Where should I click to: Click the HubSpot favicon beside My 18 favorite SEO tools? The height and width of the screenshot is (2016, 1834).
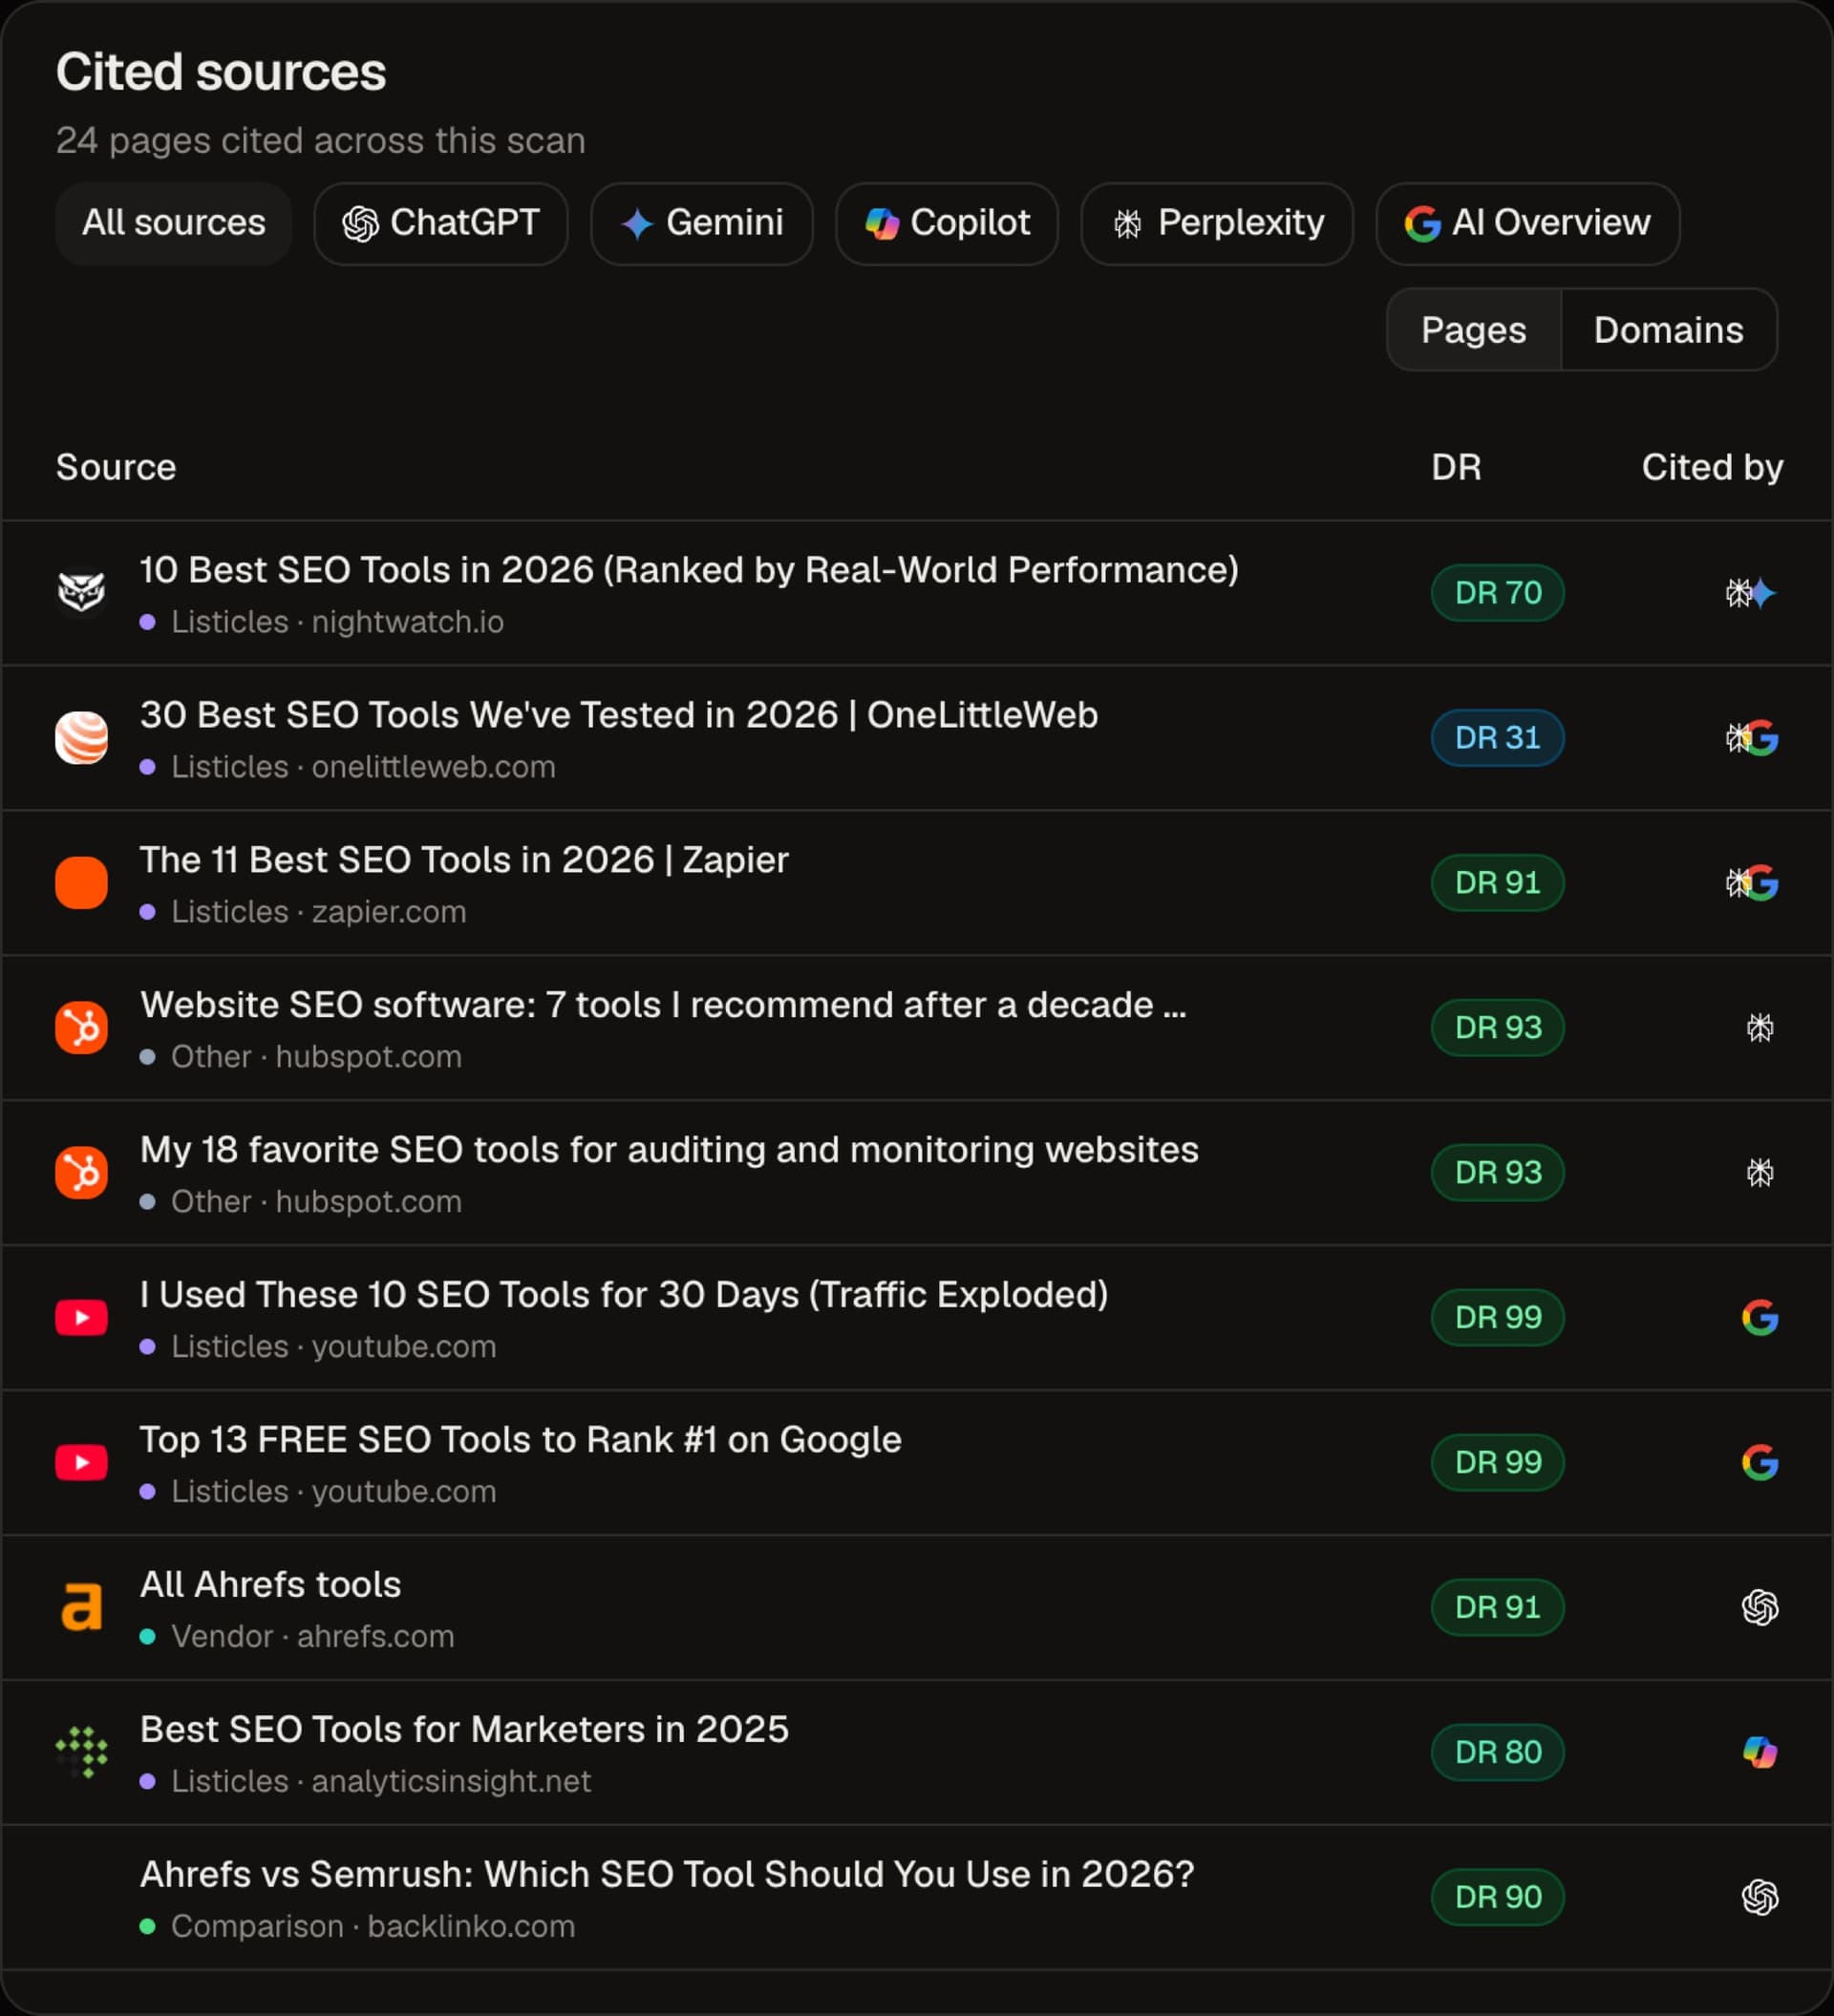pos(81,1172)
